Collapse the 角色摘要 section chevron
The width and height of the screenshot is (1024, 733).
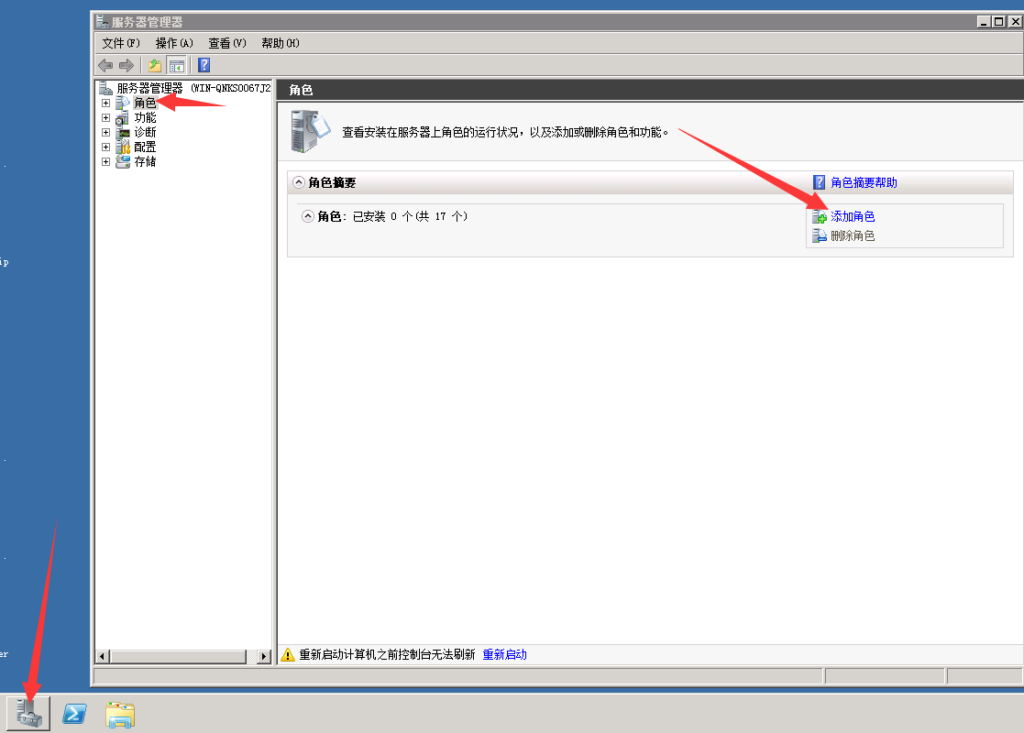[298, 183]
